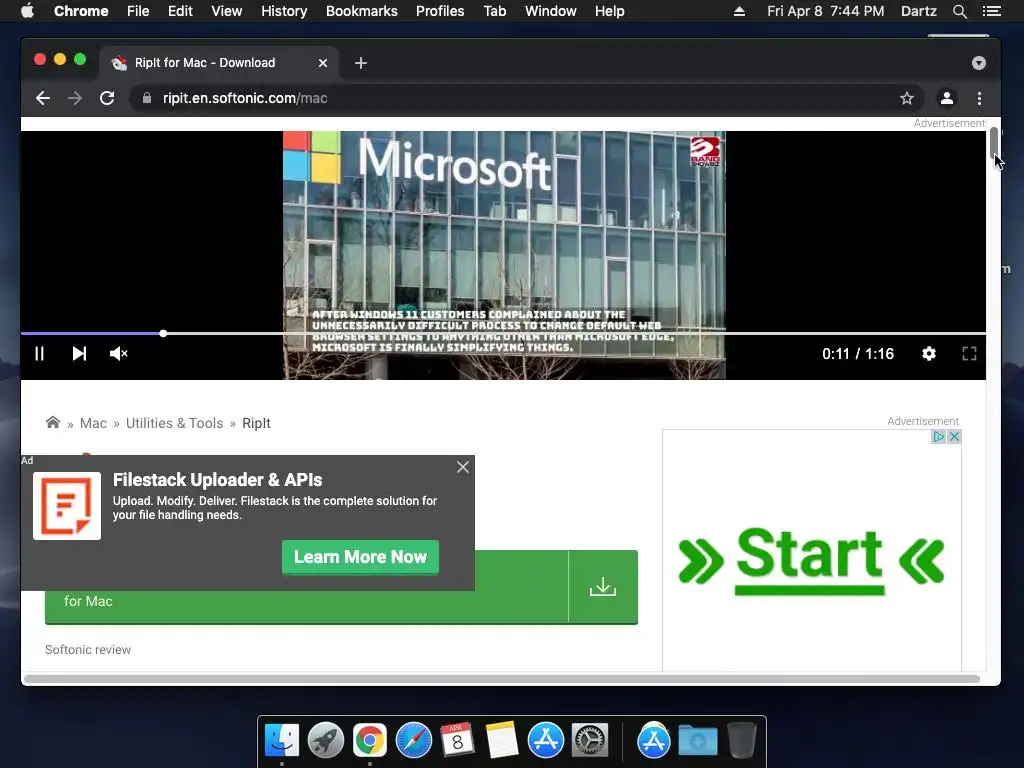The width and height of the screenshot is (1024, 768).
Task: Open Notification Center list icon
Action: 991,11
